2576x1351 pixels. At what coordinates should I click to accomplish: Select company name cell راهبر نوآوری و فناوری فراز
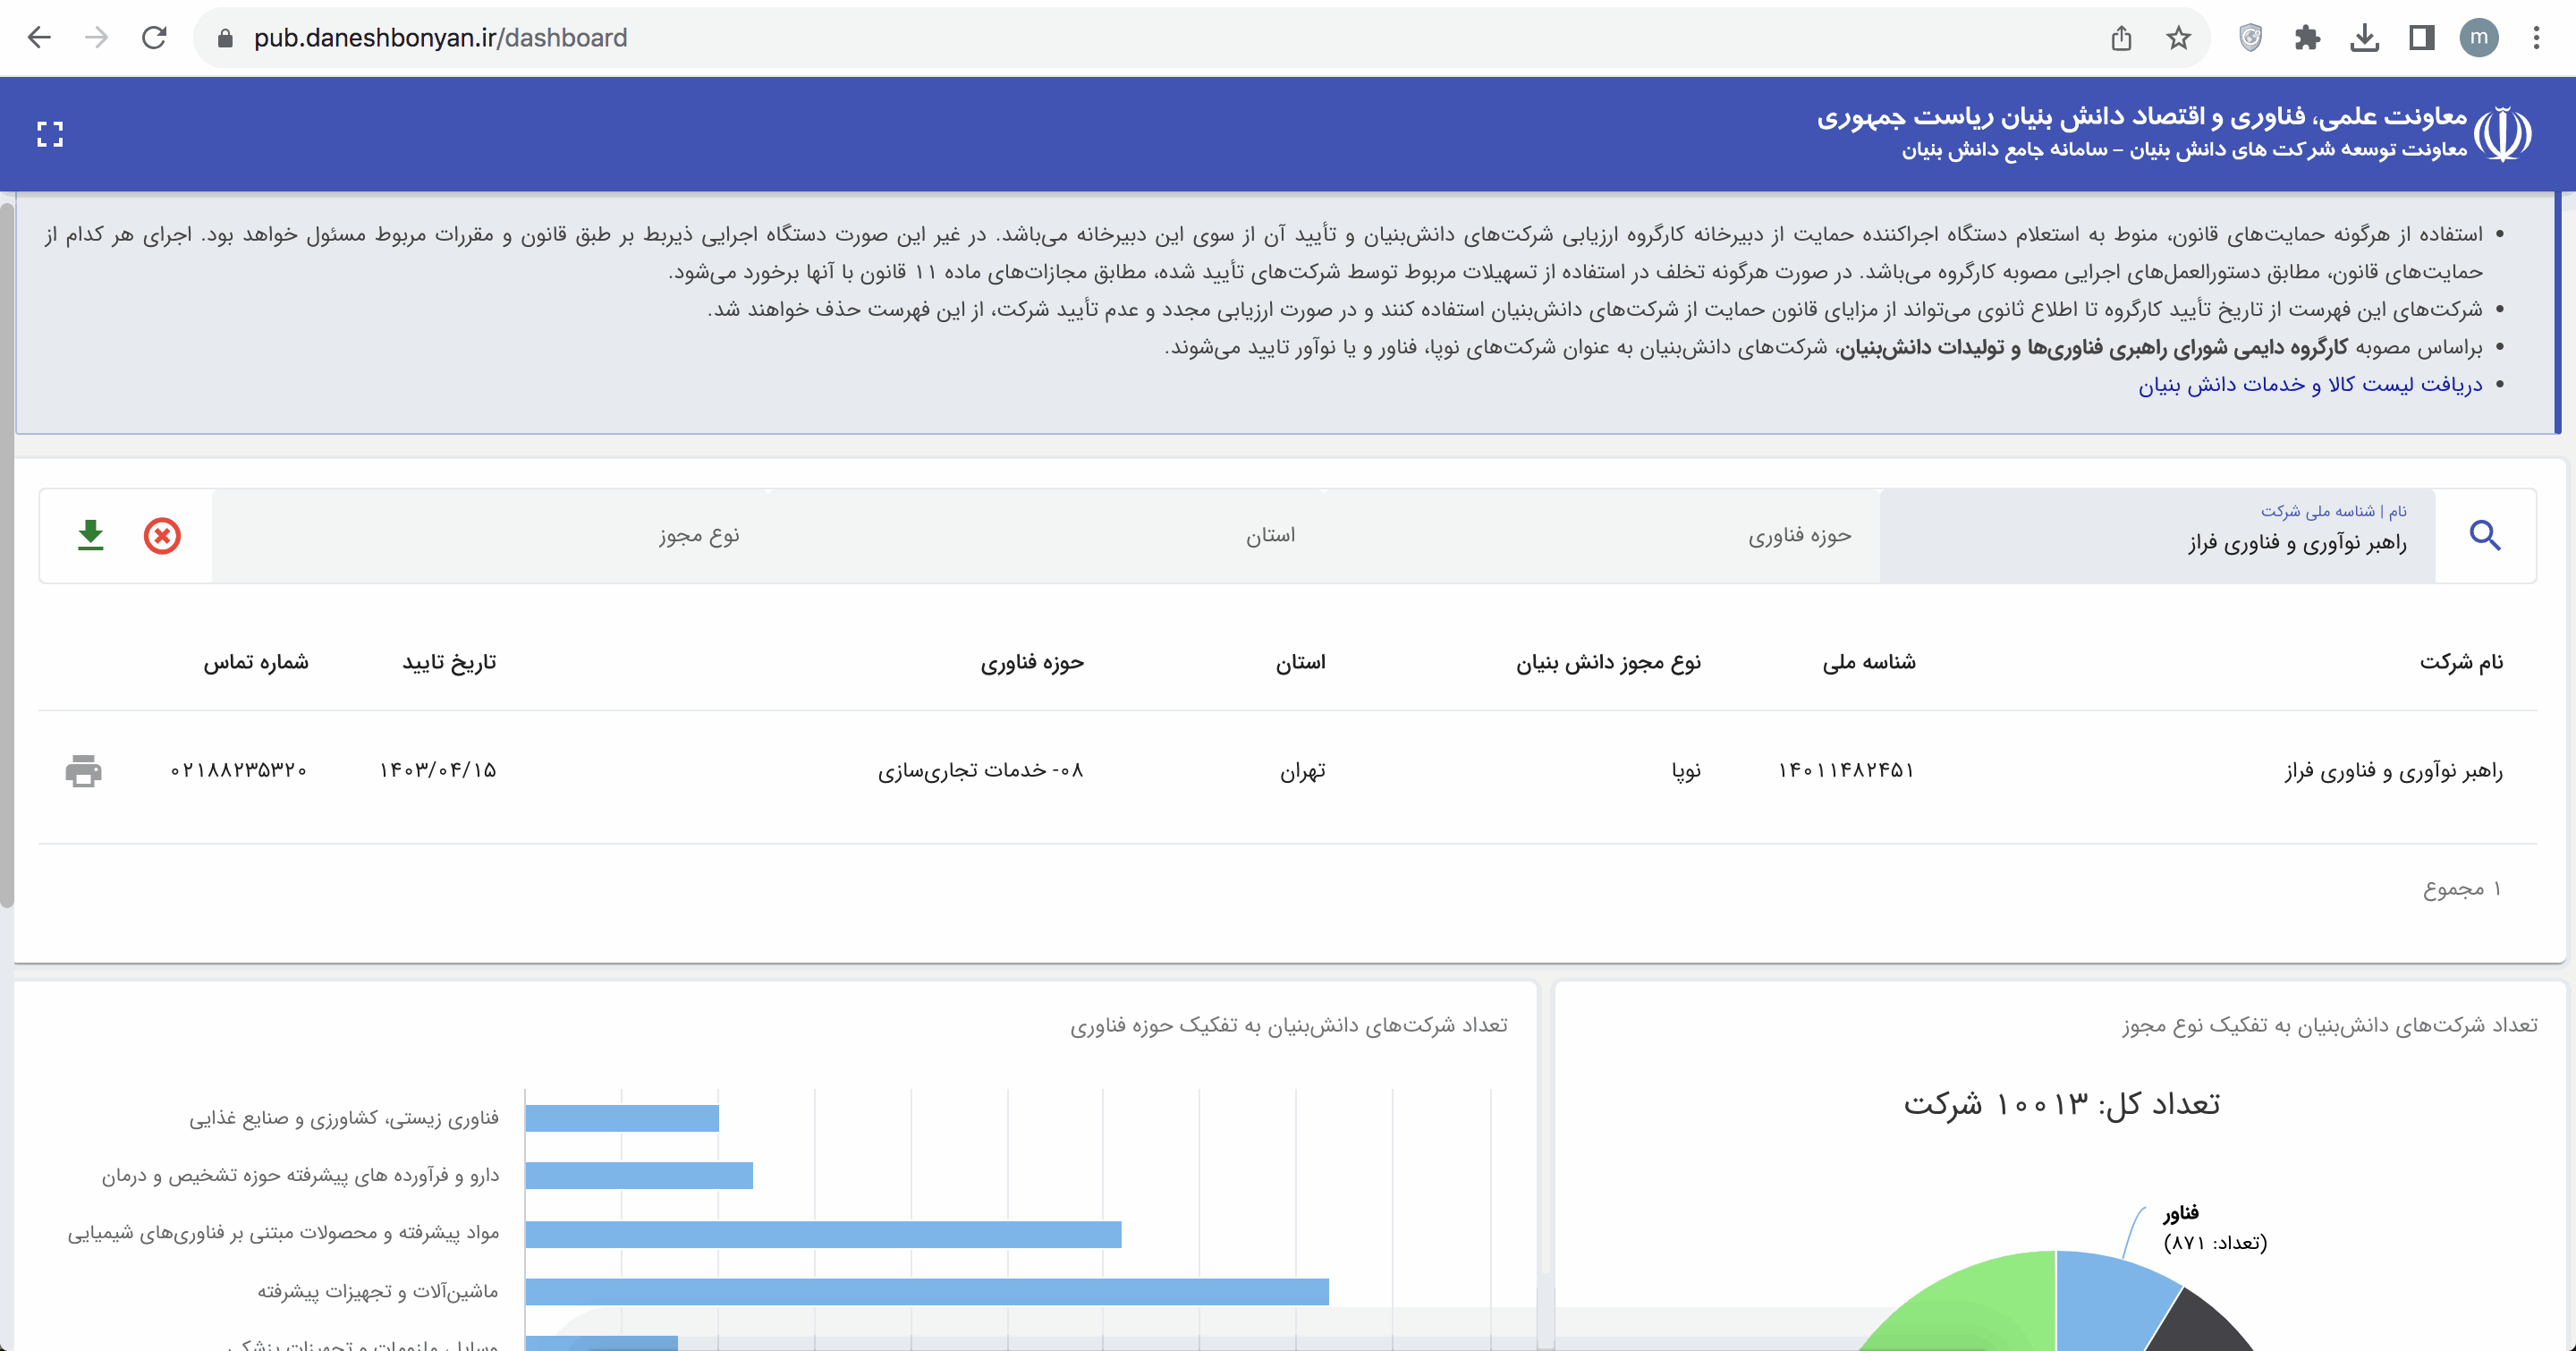click(x=2393, y=771)
